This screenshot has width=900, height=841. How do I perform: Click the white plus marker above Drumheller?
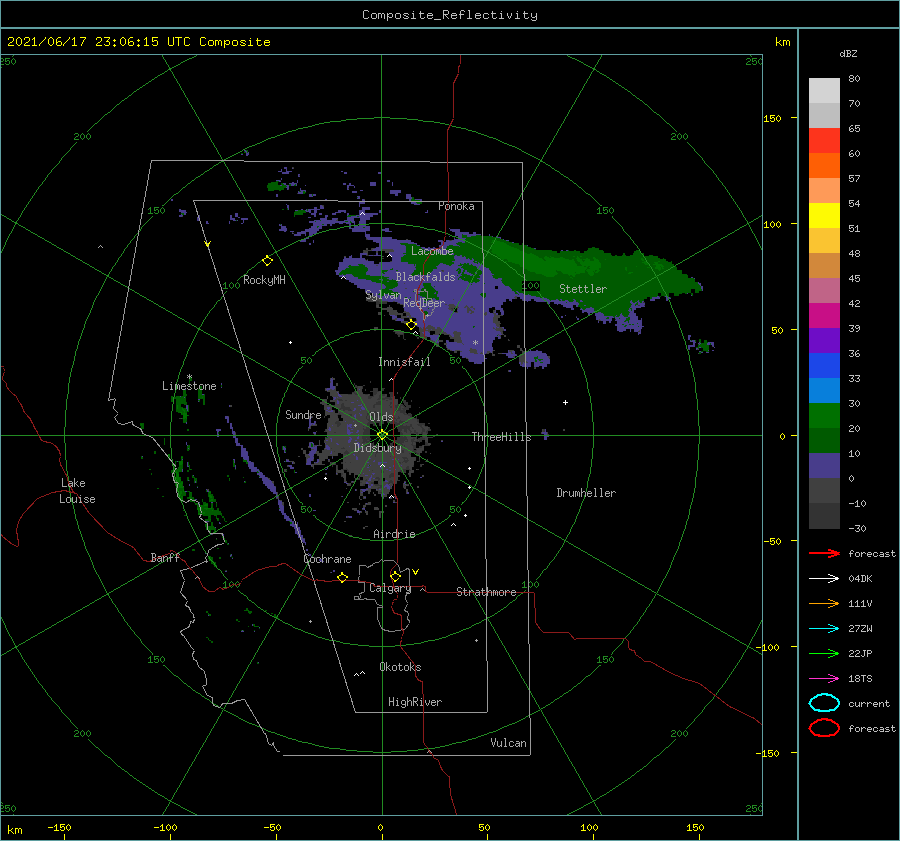tap(565, 402)
